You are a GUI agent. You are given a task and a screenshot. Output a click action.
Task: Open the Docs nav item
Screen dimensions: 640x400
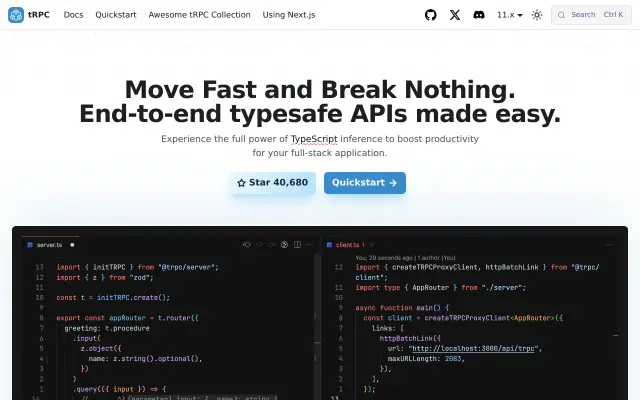point(73,15)
